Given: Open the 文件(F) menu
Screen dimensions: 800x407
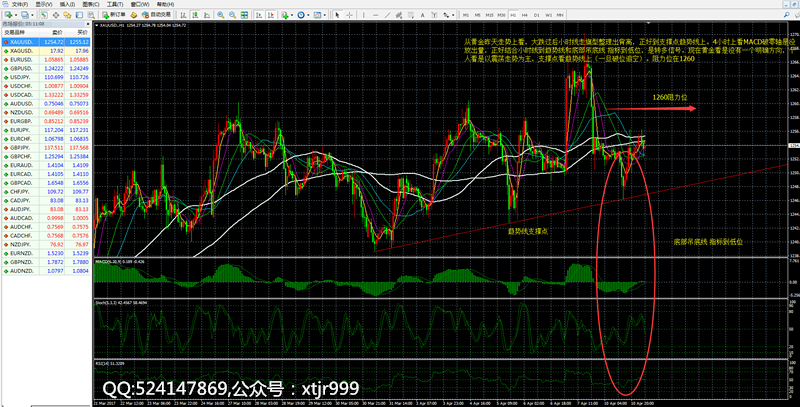Looking at the screenshot, I should tap(20, 4).
